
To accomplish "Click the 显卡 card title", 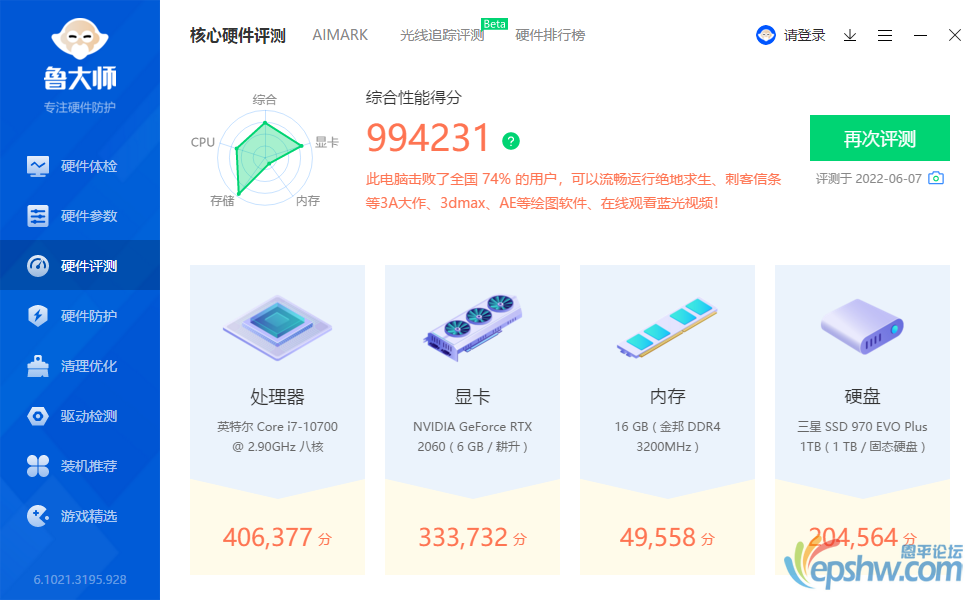I will [472, 396].
